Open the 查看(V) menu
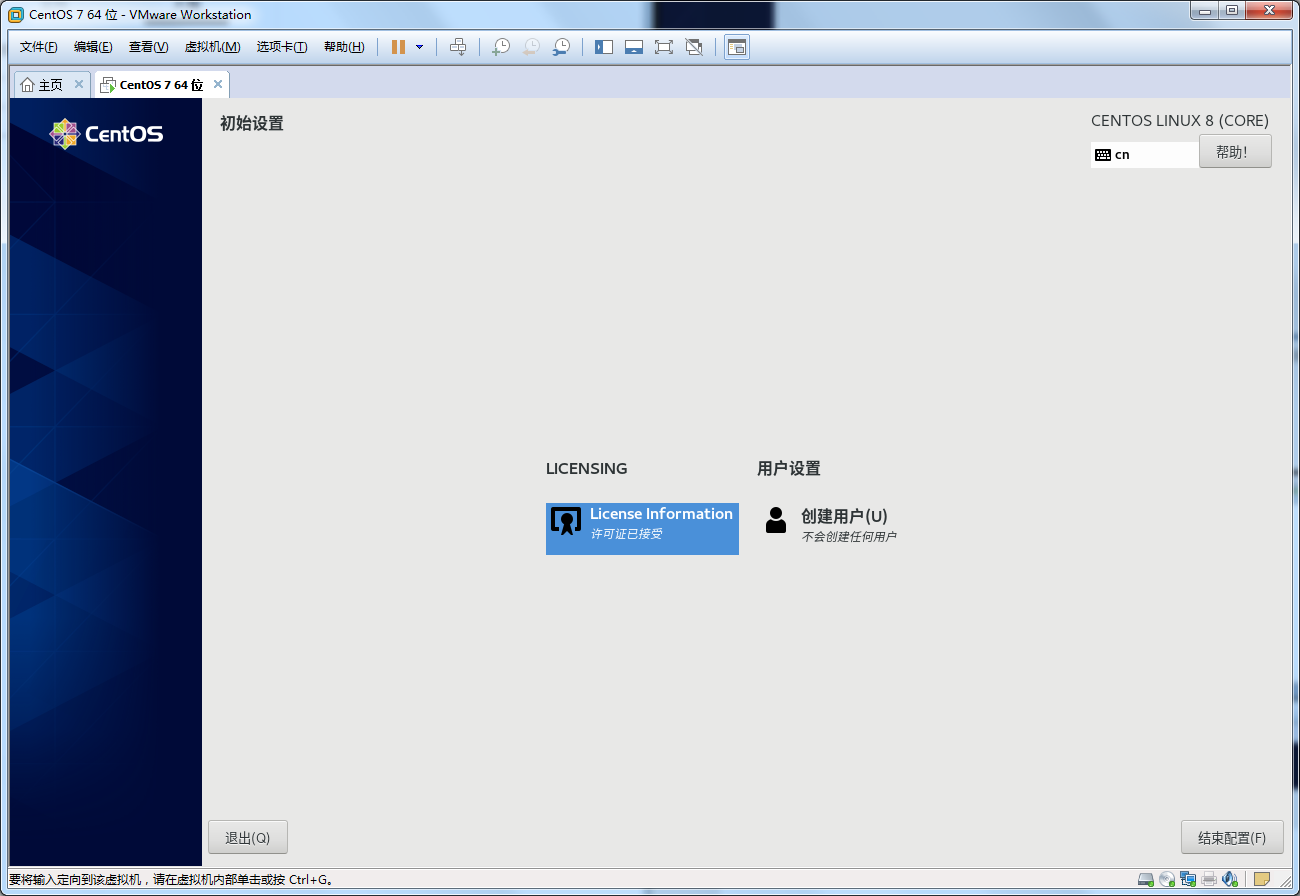1300x896 pixels. (x=148, y=47)
